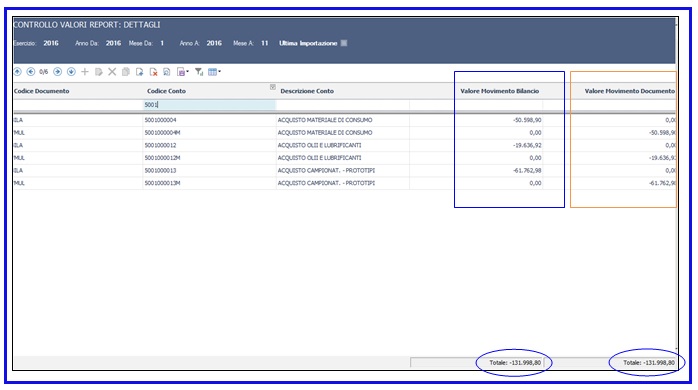Go to the previous record arrow
This screenshot has height=390, width=698.
pyautogui.click(x=31, y=72)
